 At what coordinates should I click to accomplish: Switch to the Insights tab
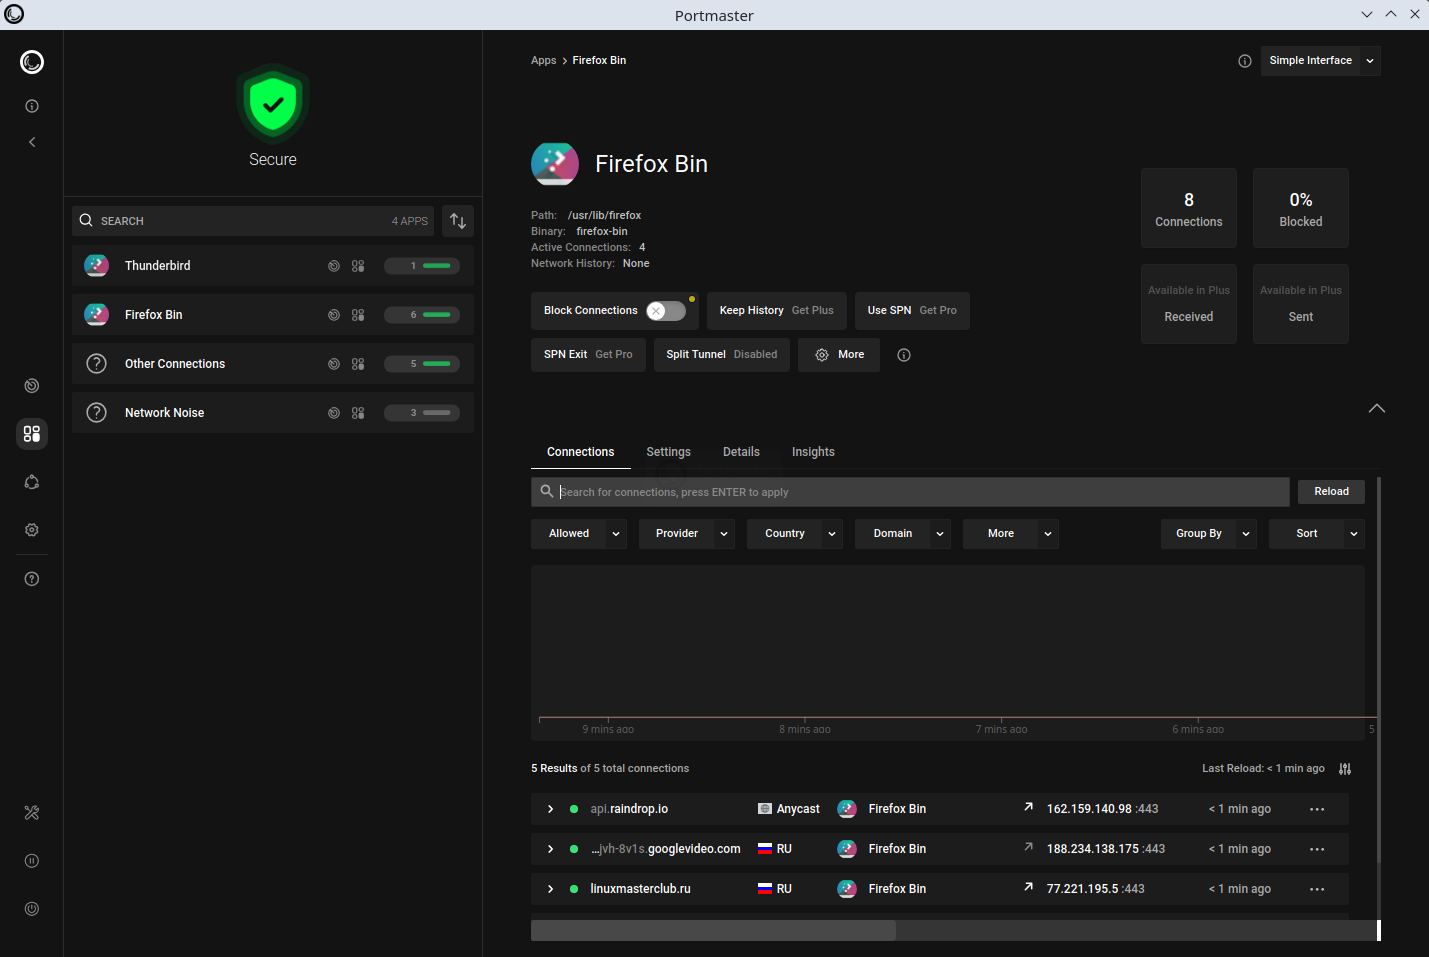click(x=813, y=452)
